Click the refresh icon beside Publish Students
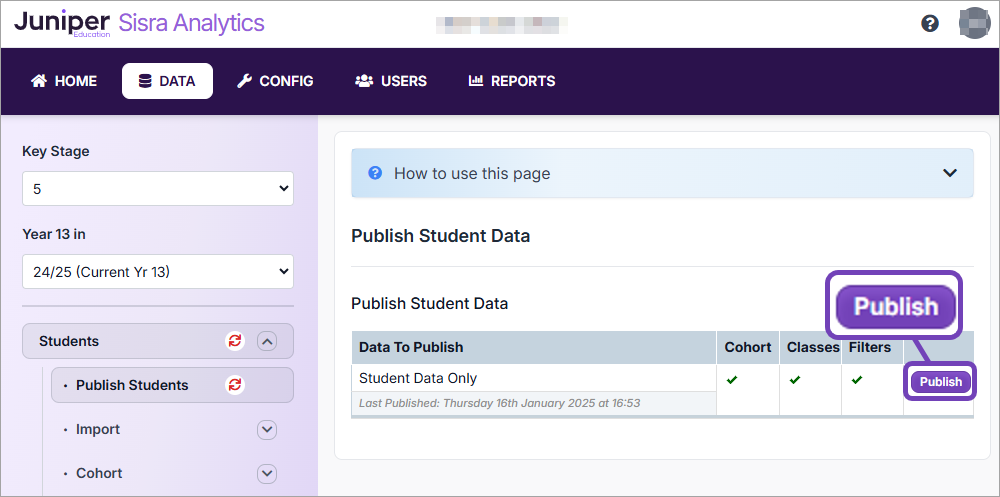This screenshot has width=1000, height=497. pyautogui.click(x=235, y=385)
